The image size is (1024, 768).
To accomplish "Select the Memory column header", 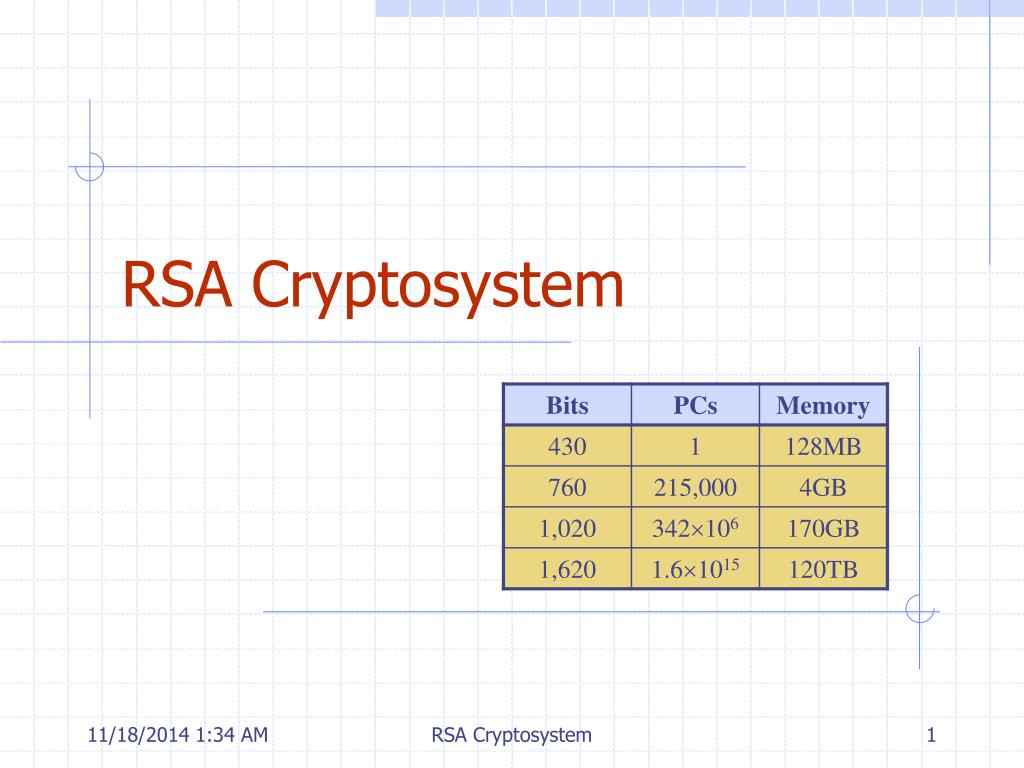I will click(823, 405).
